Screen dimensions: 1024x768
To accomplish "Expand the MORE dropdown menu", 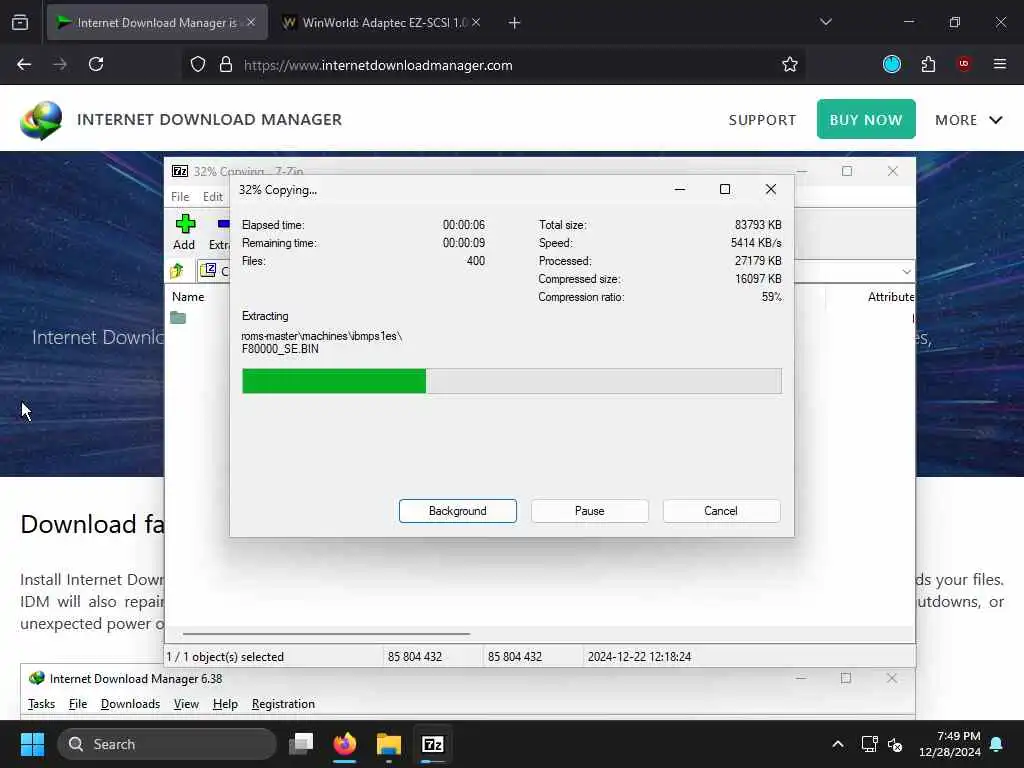I will coord(968,120).
